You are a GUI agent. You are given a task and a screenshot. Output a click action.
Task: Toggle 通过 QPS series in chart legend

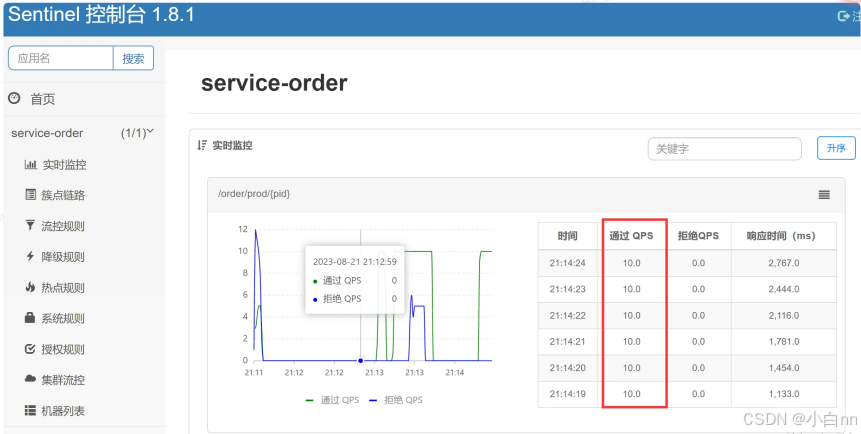332,400
